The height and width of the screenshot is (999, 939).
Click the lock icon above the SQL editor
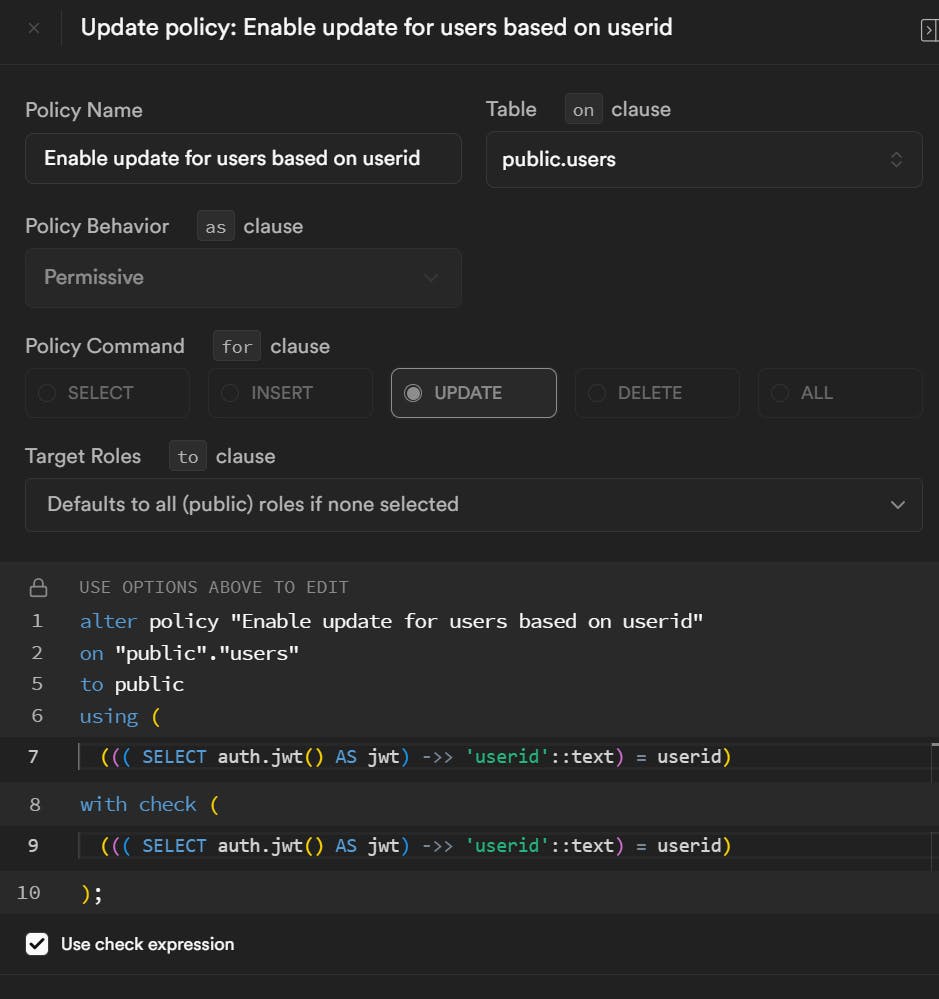coord(38,587)
